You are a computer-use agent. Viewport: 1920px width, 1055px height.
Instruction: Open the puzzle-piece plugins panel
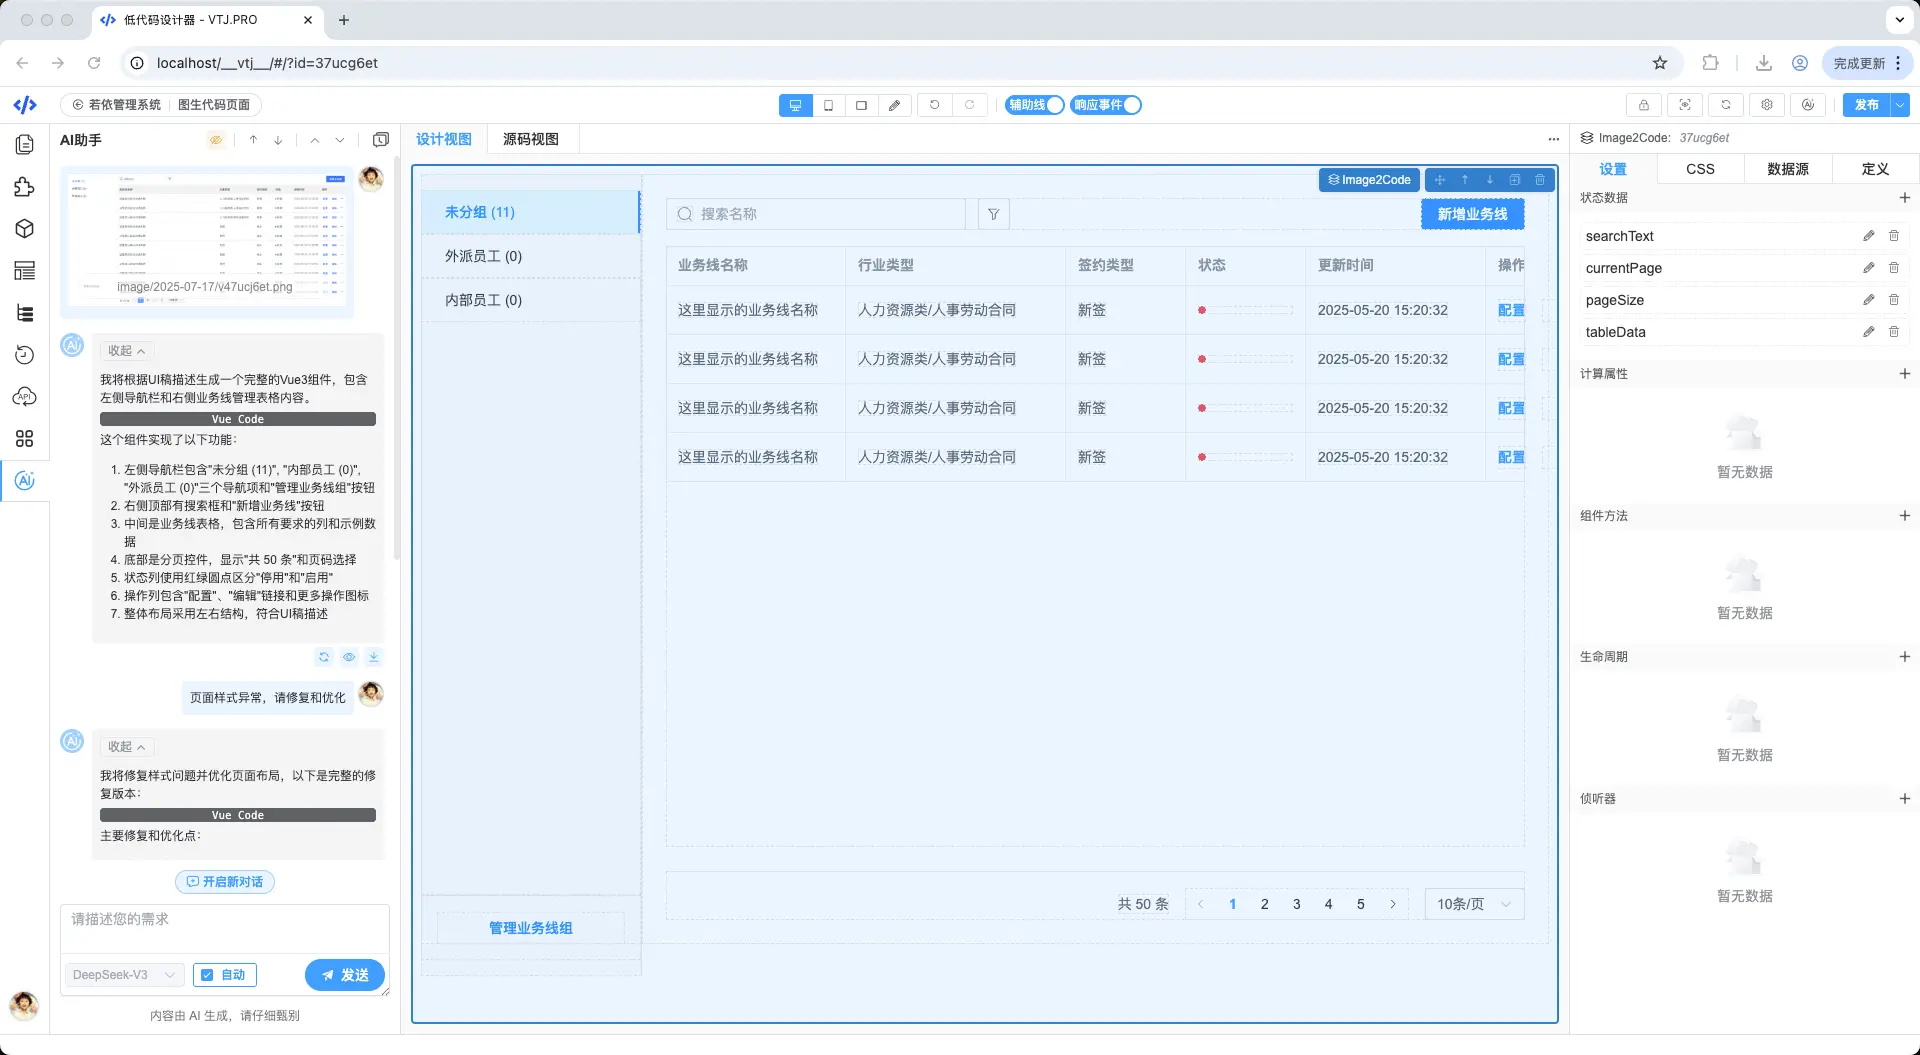coord(25,187)
